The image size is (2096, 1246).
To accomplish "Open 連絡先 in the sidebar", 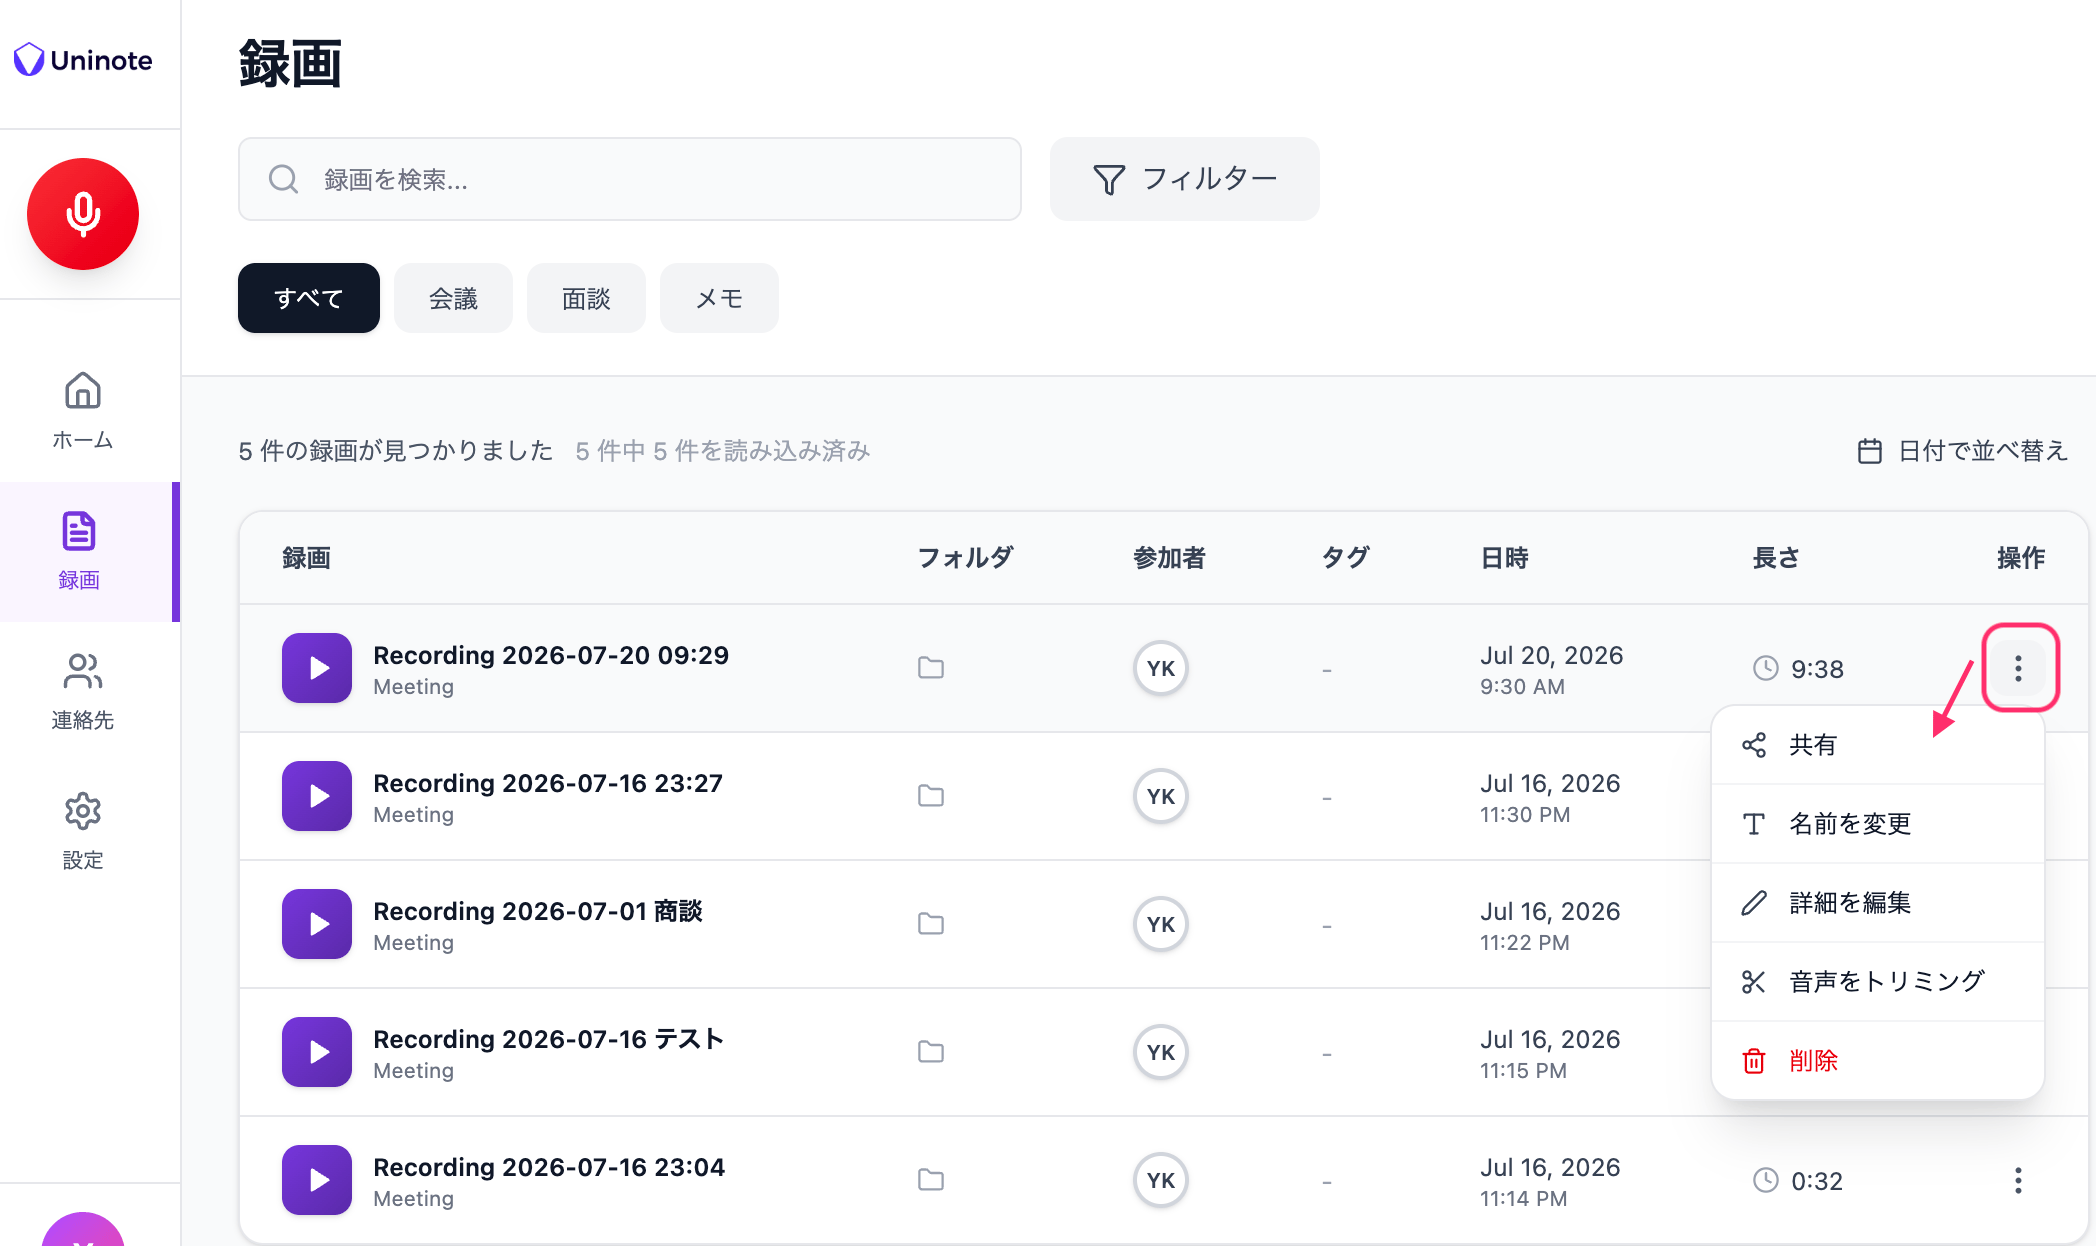I will coord(83,691).
